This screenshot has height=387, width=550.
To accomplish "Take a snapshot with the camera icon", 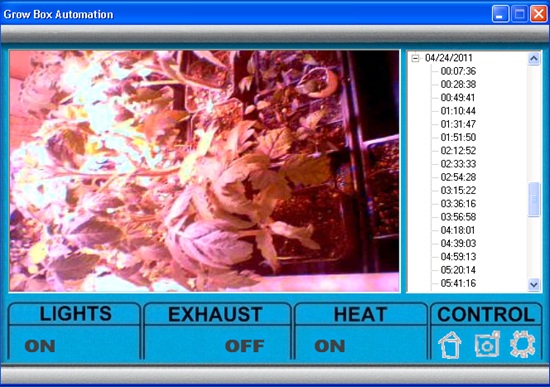I will 487,344.
